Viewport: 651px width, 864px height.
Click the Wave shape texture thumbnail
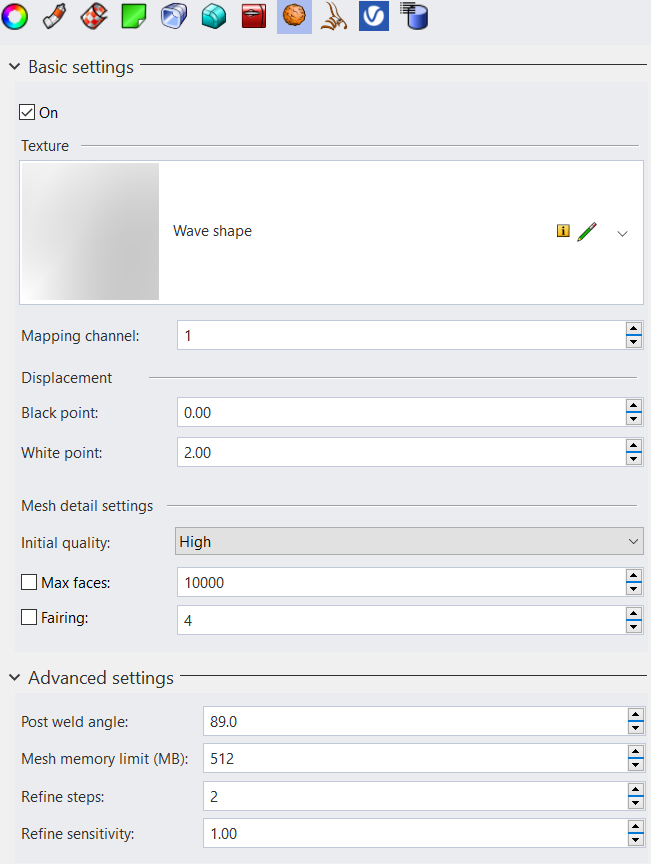[90, 231]
